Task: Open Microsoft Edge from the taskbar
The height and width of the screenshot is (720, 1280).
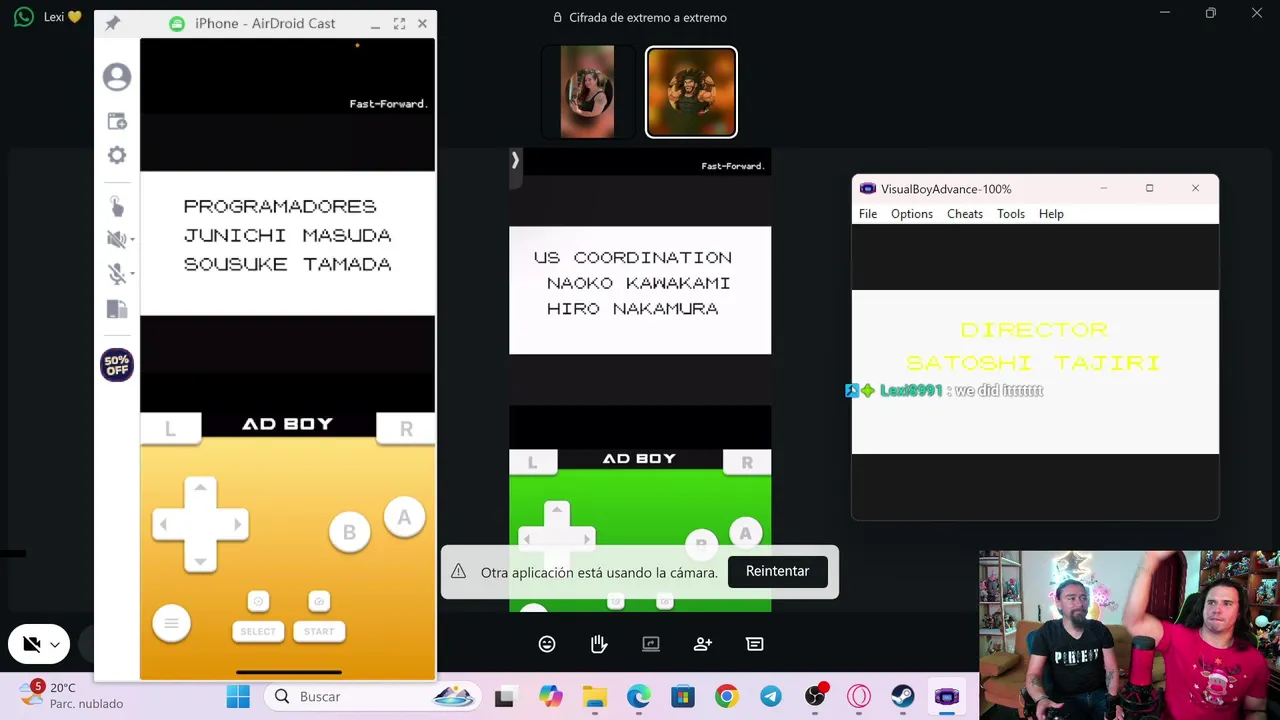Action: pyautogui.click(x=639, y=697)
